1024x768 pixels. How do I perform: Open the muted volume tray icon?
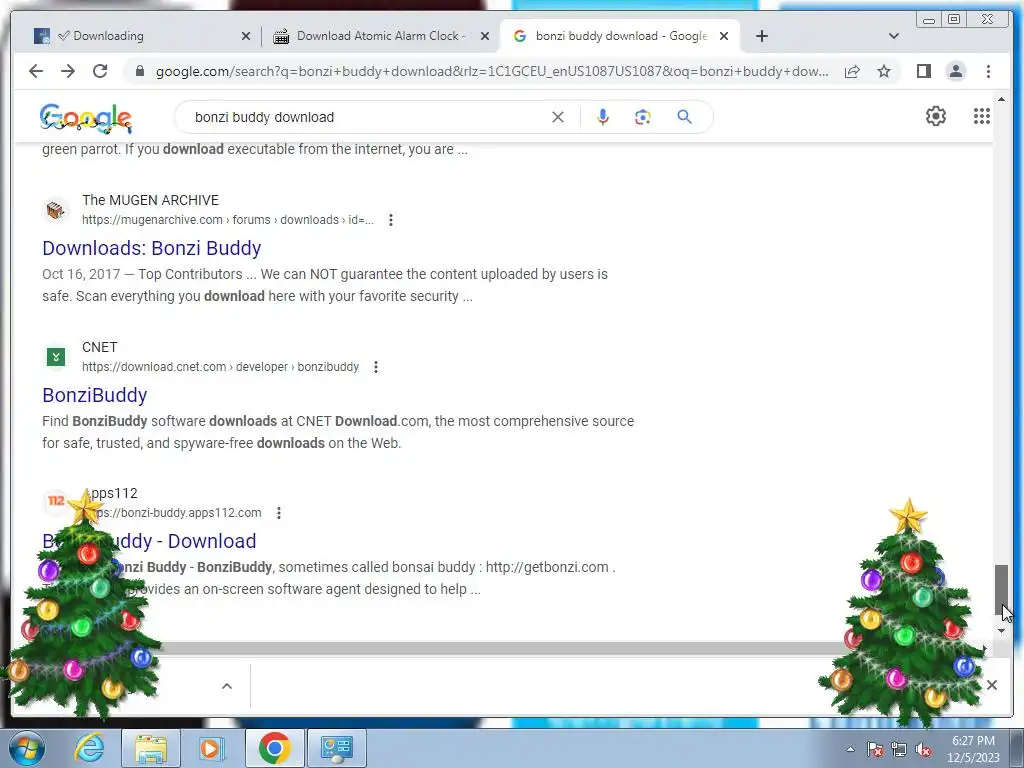[x=923, y=749]
